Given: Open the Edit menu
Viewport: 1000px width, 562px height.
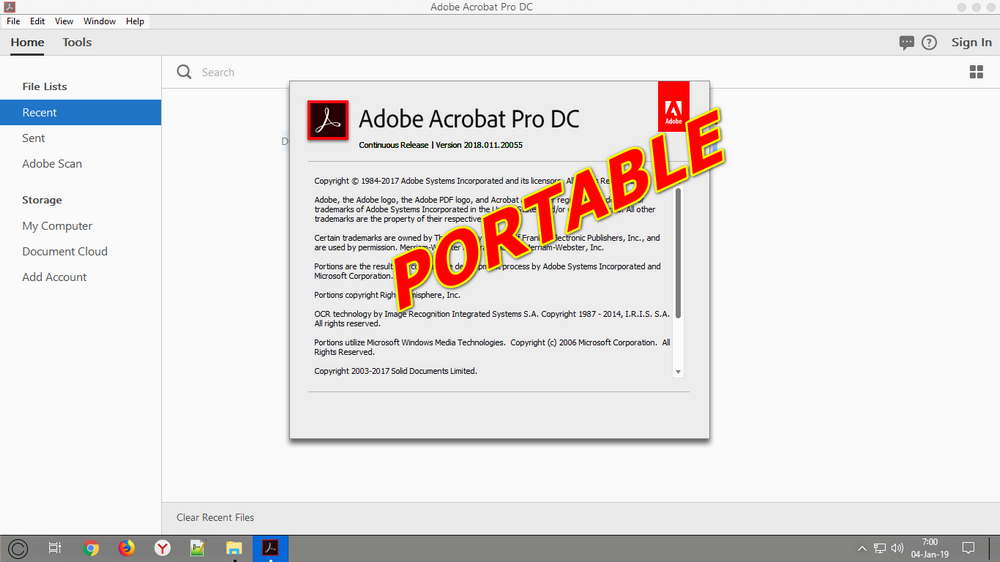Looking at the screenshot, I should pos(37,21).
